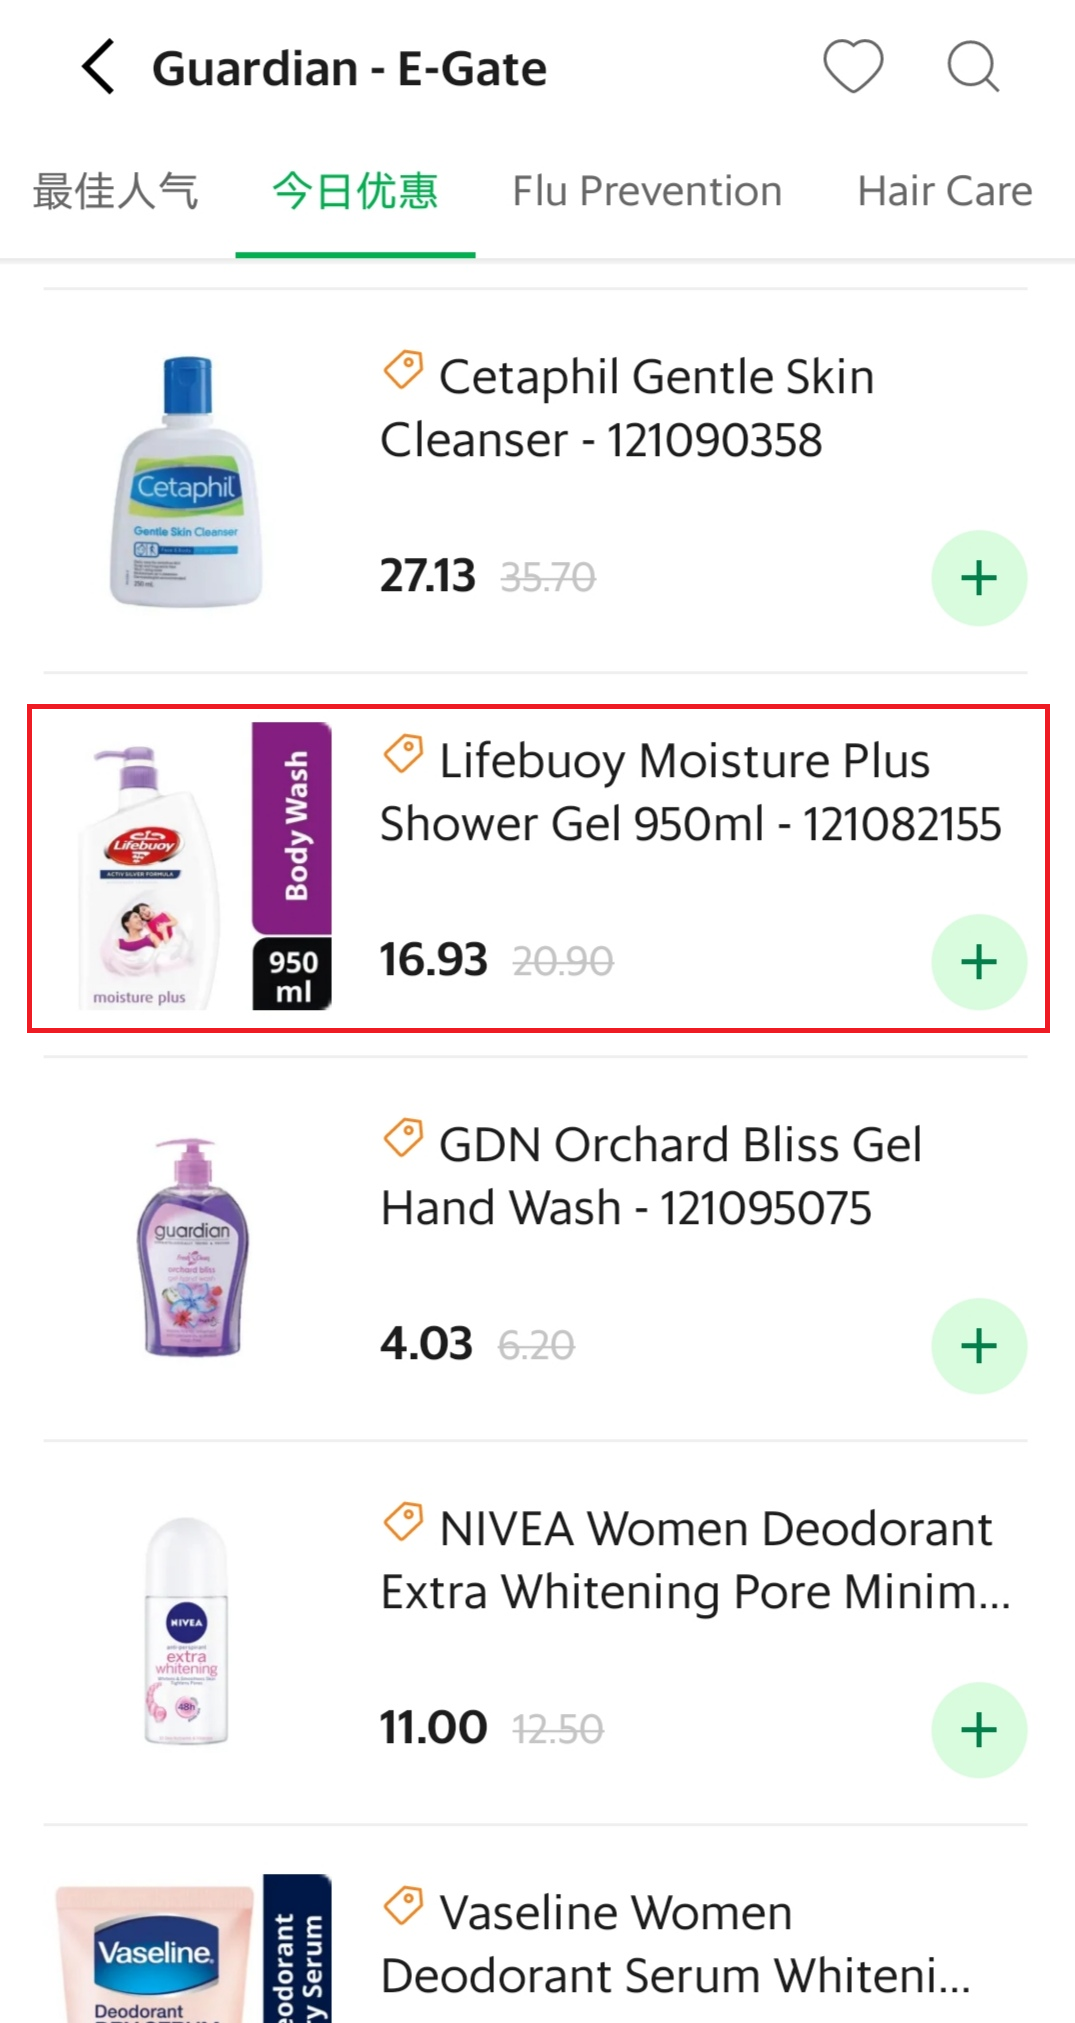Open search with magnifier icon

(972, 67)
